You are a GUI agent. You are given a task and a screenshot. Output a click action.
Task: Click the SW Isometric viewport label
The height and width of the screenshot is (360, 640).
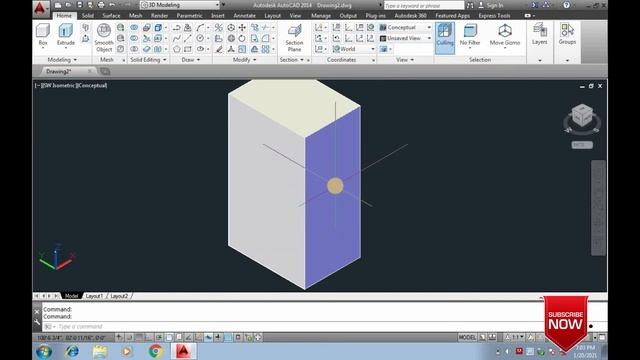click(58, 85)
